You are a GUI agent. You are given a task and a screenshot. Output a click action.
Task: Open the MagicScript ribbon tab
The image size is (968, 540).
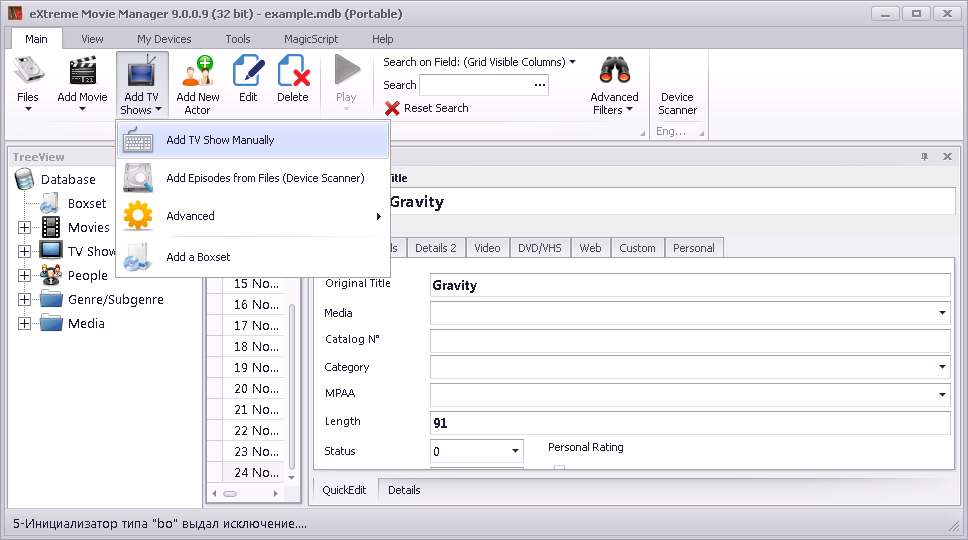click(x=311, y=39)
